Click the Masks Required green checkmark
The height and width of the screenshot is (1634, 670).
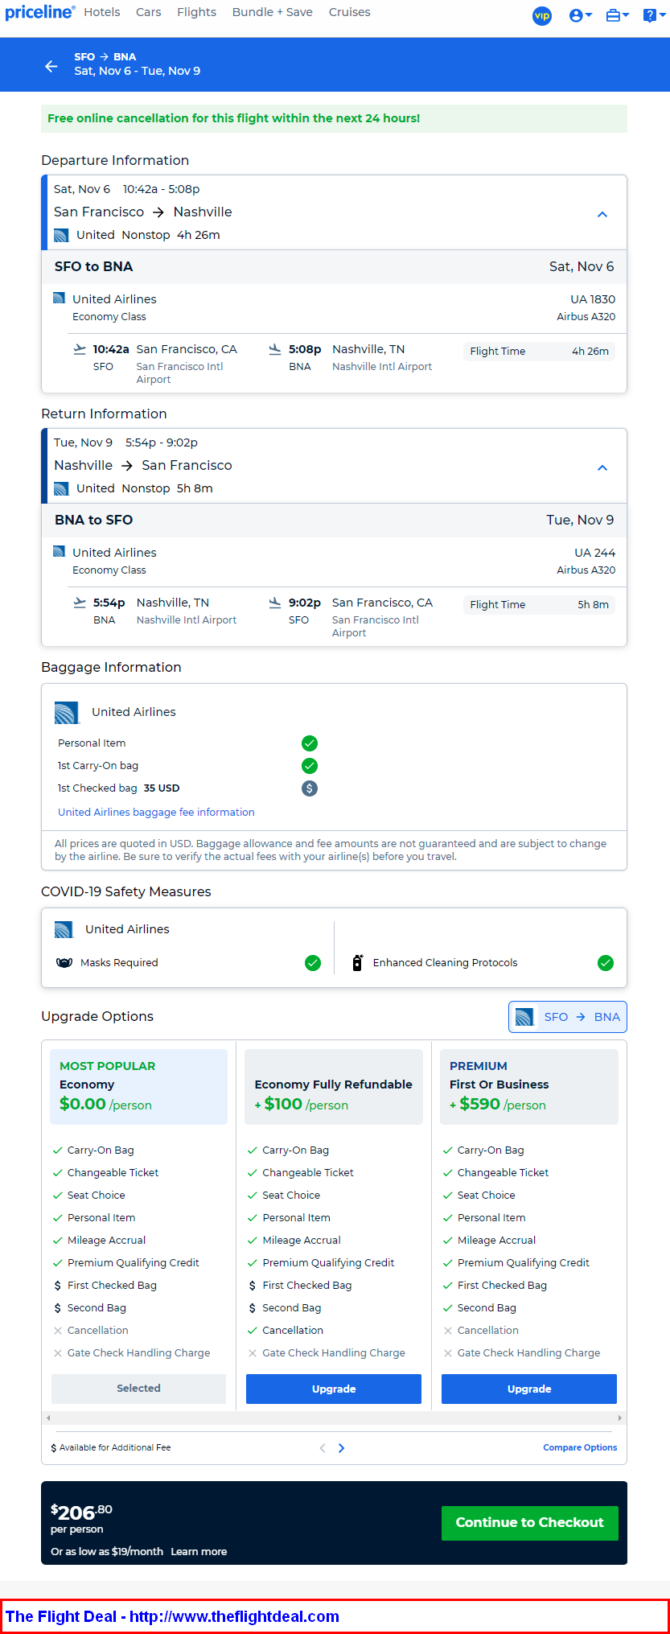313,963
